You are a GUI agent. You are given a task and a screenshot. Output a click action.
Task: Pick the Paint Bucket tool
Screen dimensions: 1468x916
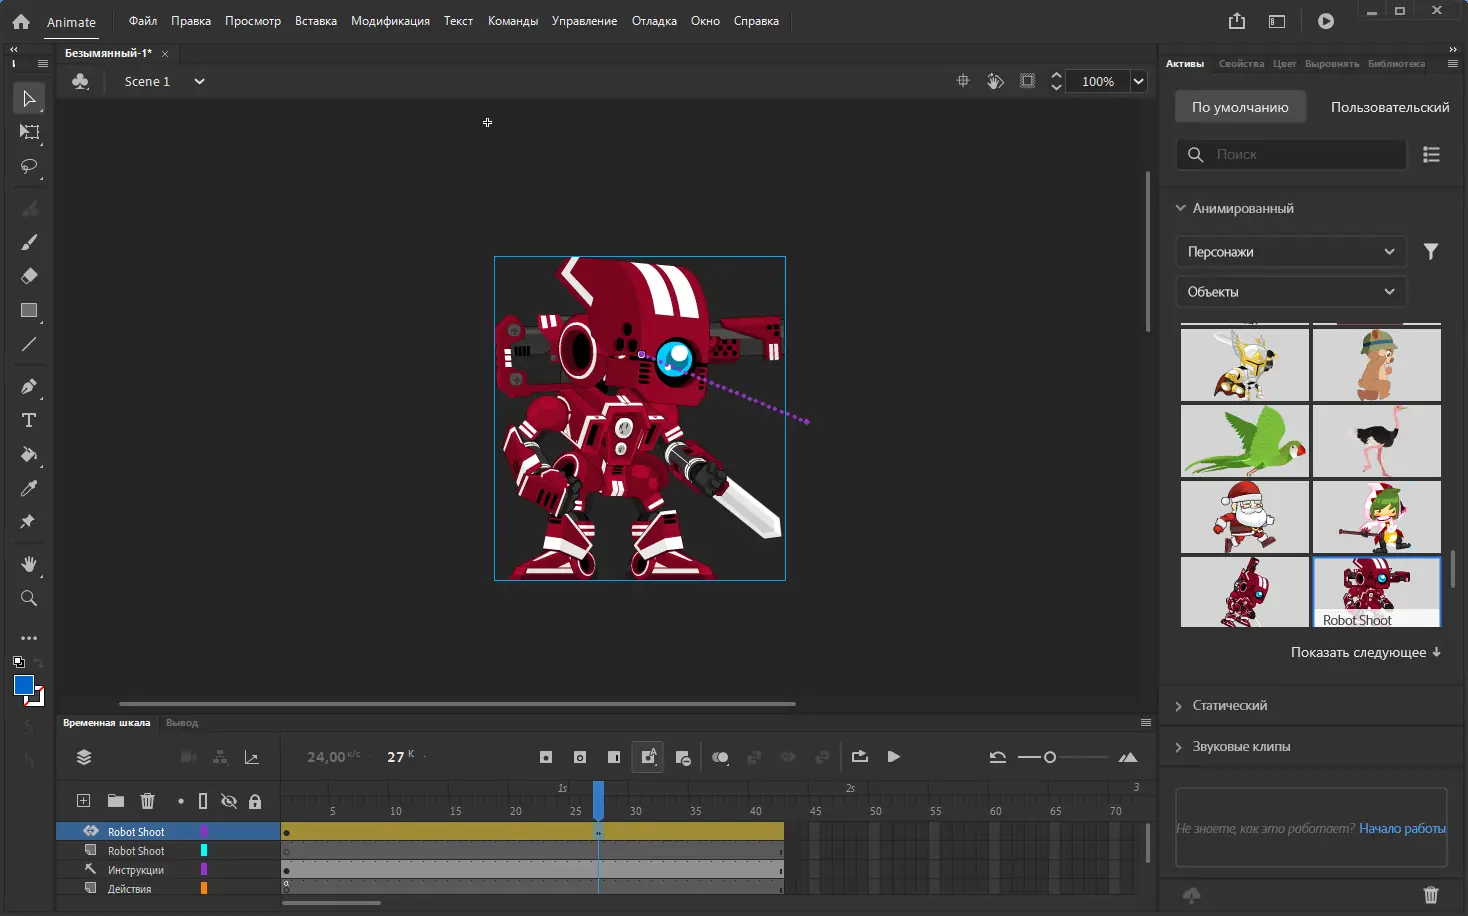pos(29,456)
